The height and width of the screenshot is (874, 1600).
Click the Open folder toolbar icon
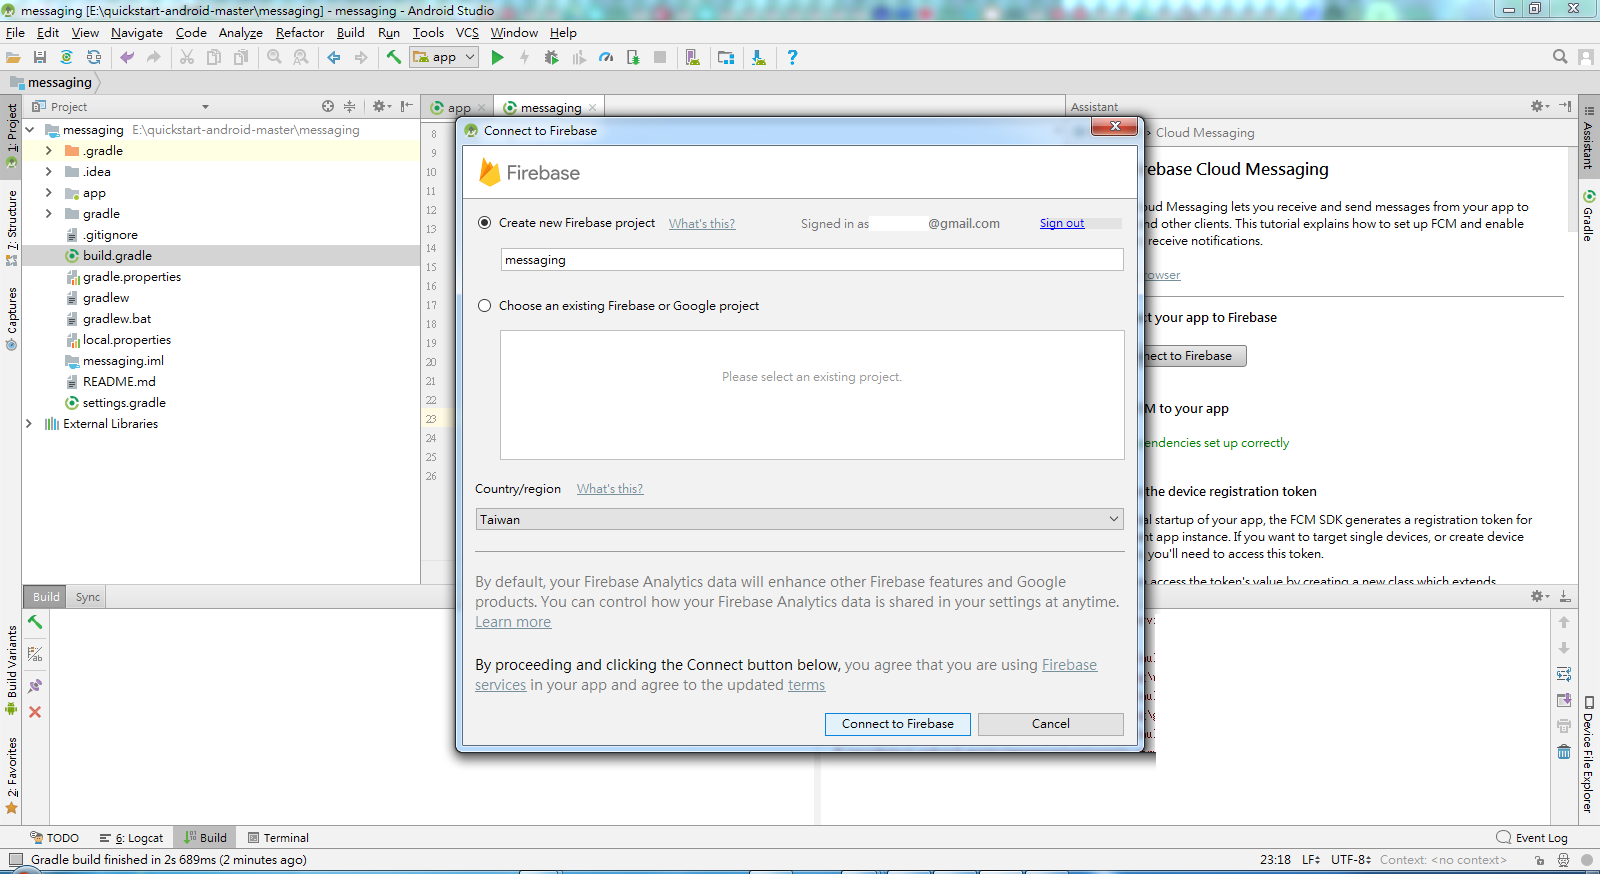pos(13,58)
